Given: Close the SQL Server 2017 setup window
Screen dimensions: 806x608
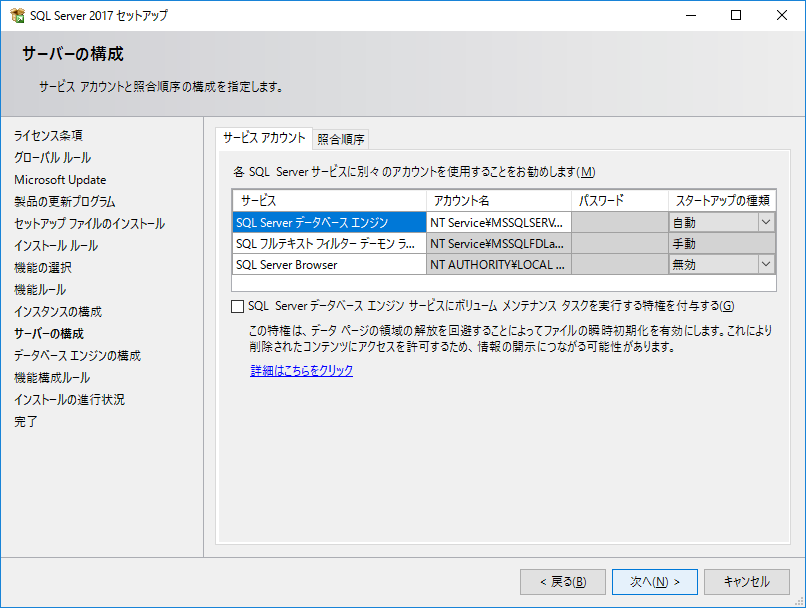Looking at the screenshot, I should [782, 15].
